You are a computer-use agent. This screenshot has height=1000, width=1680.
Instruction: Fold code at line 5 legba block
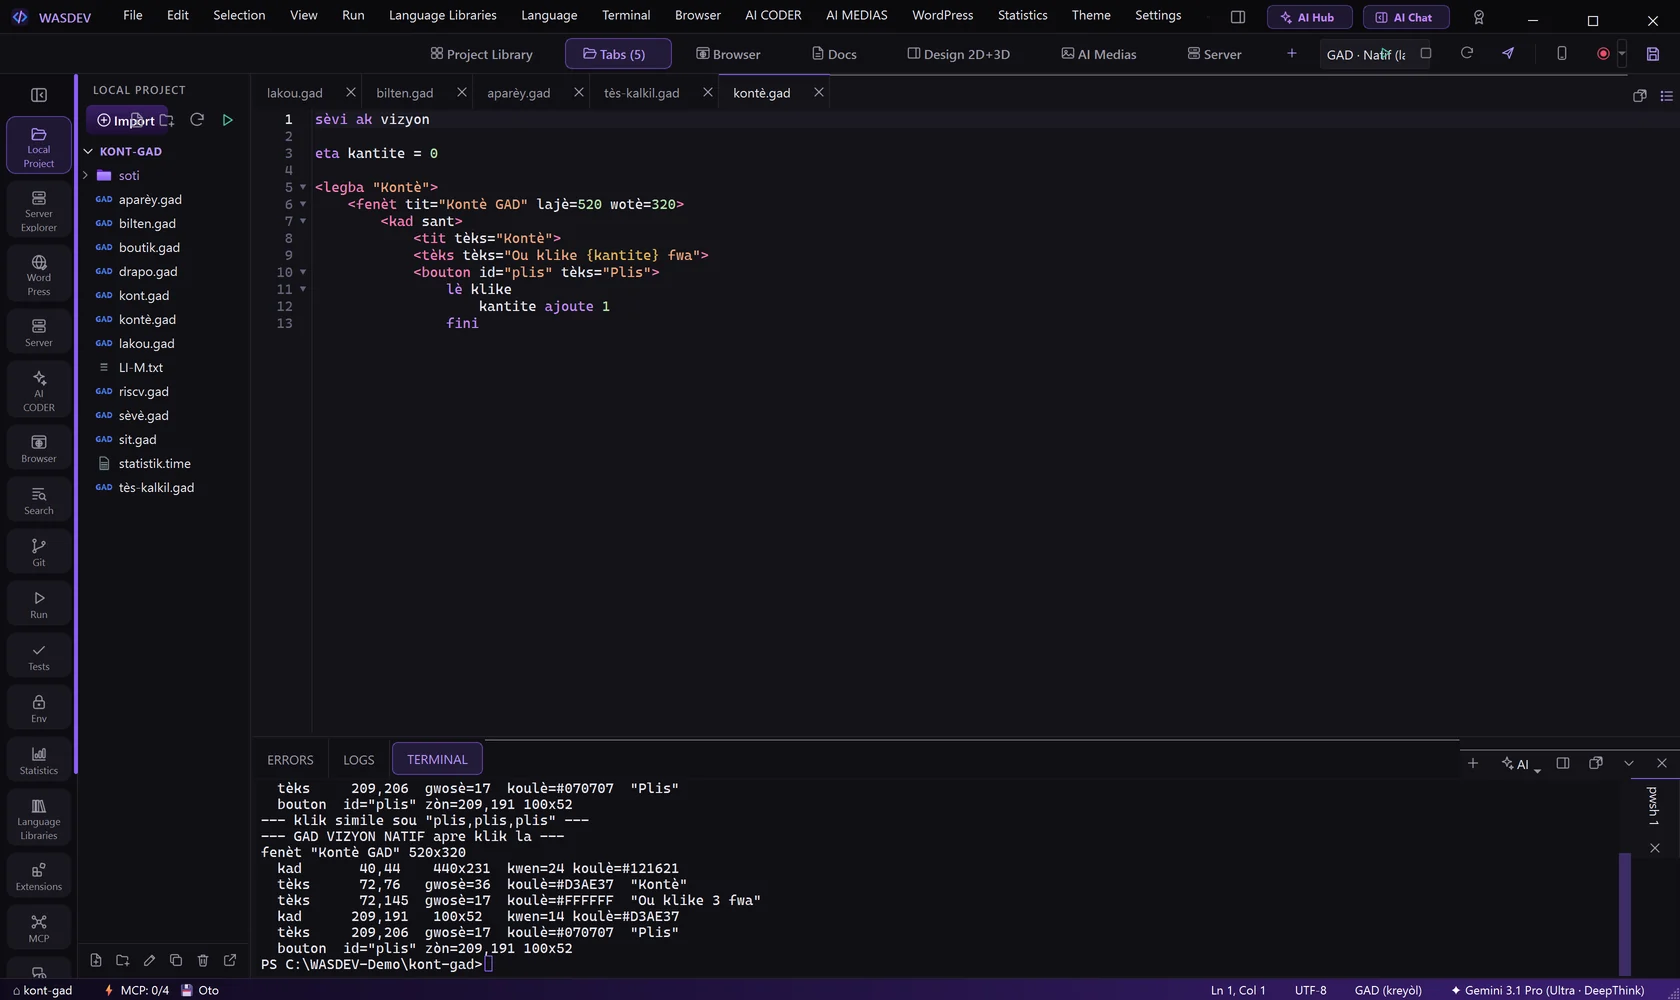click(x=303, y=187)
